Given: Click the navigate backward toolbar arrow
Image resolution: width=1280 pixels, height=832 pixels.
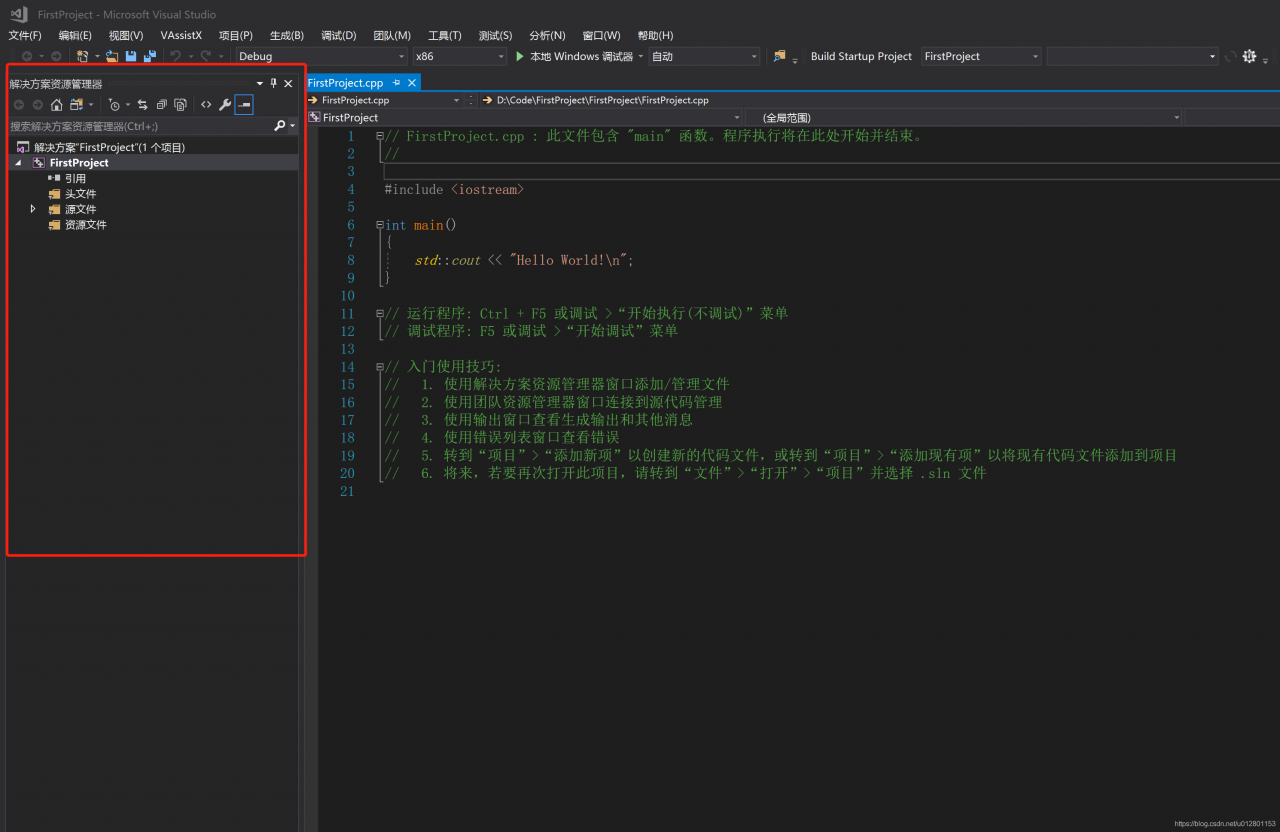Looking at the screenshot, I should pos(27,57).
